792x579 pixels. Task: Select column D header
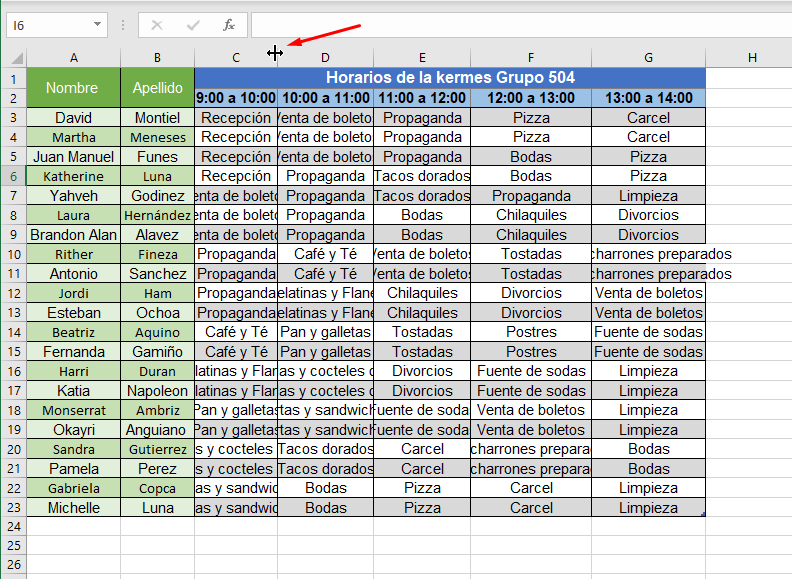point(326,58)
